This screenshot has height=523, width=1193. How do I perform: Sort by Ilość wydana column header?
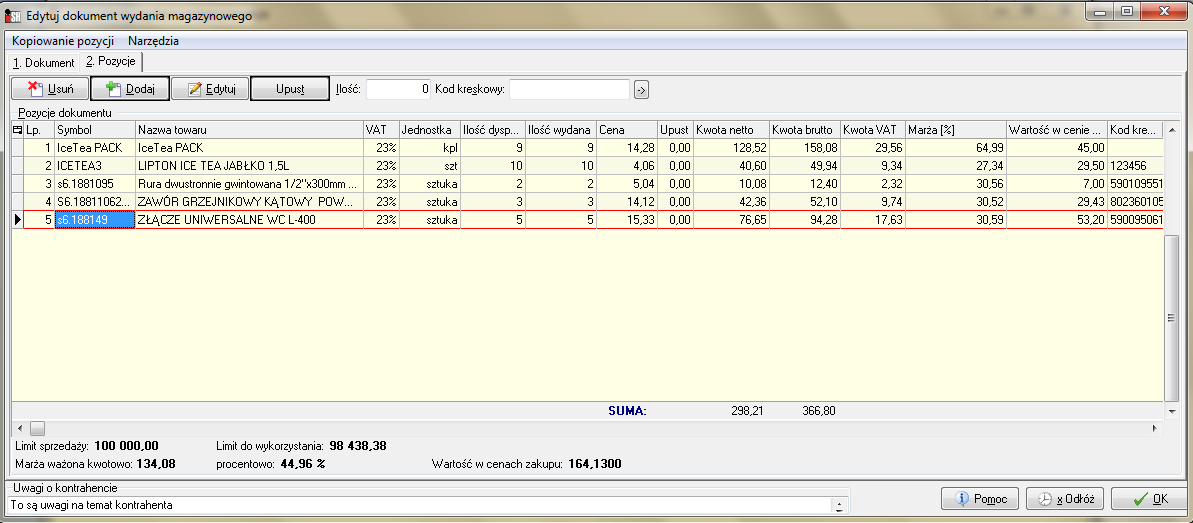pyautogui.click(x=561, y=129)
